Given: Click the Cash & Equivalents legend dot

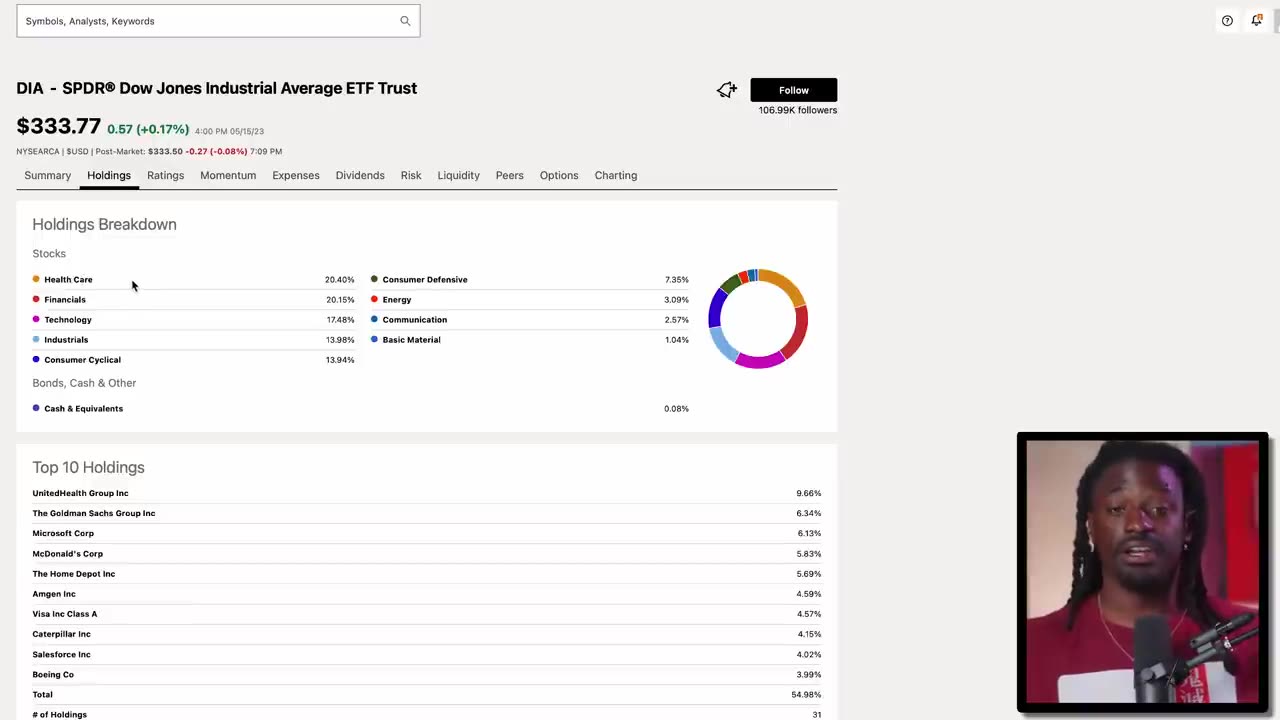Looking at the screenshot, I should 36,408.
